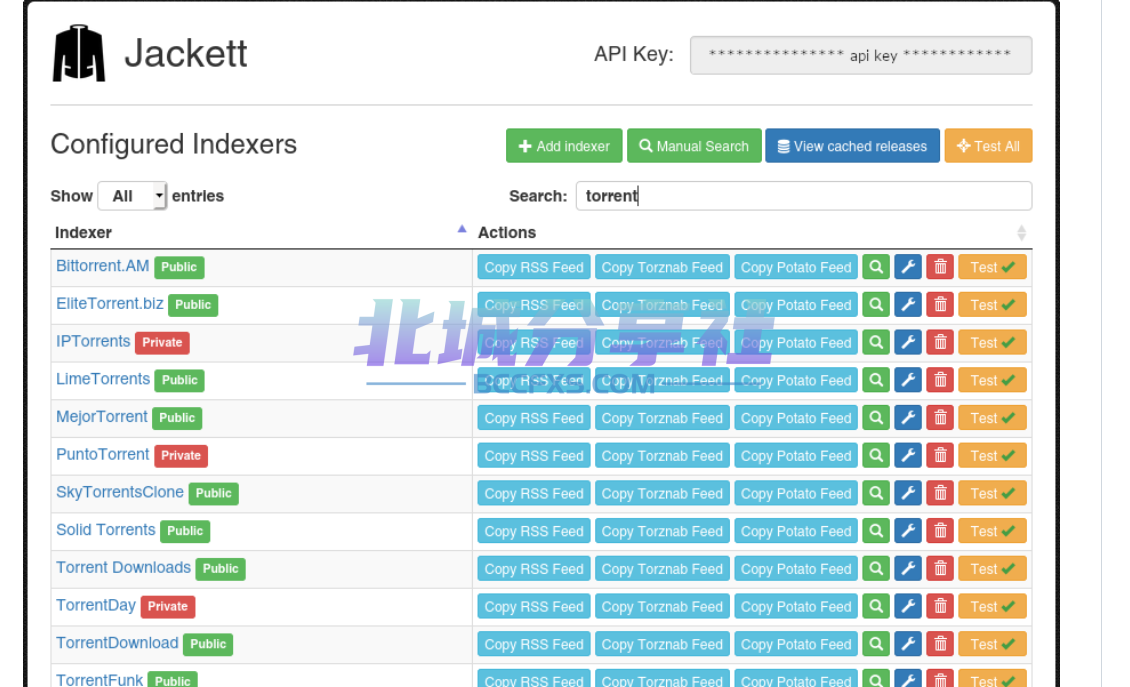Copy Torznab Feed for TorrentDownload

pos(662,644)
